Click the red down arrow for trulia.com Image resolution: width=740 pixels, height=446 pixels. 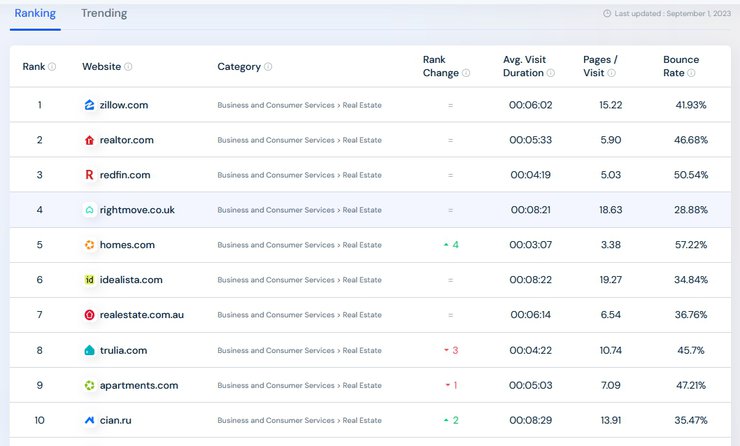point(446,350)
